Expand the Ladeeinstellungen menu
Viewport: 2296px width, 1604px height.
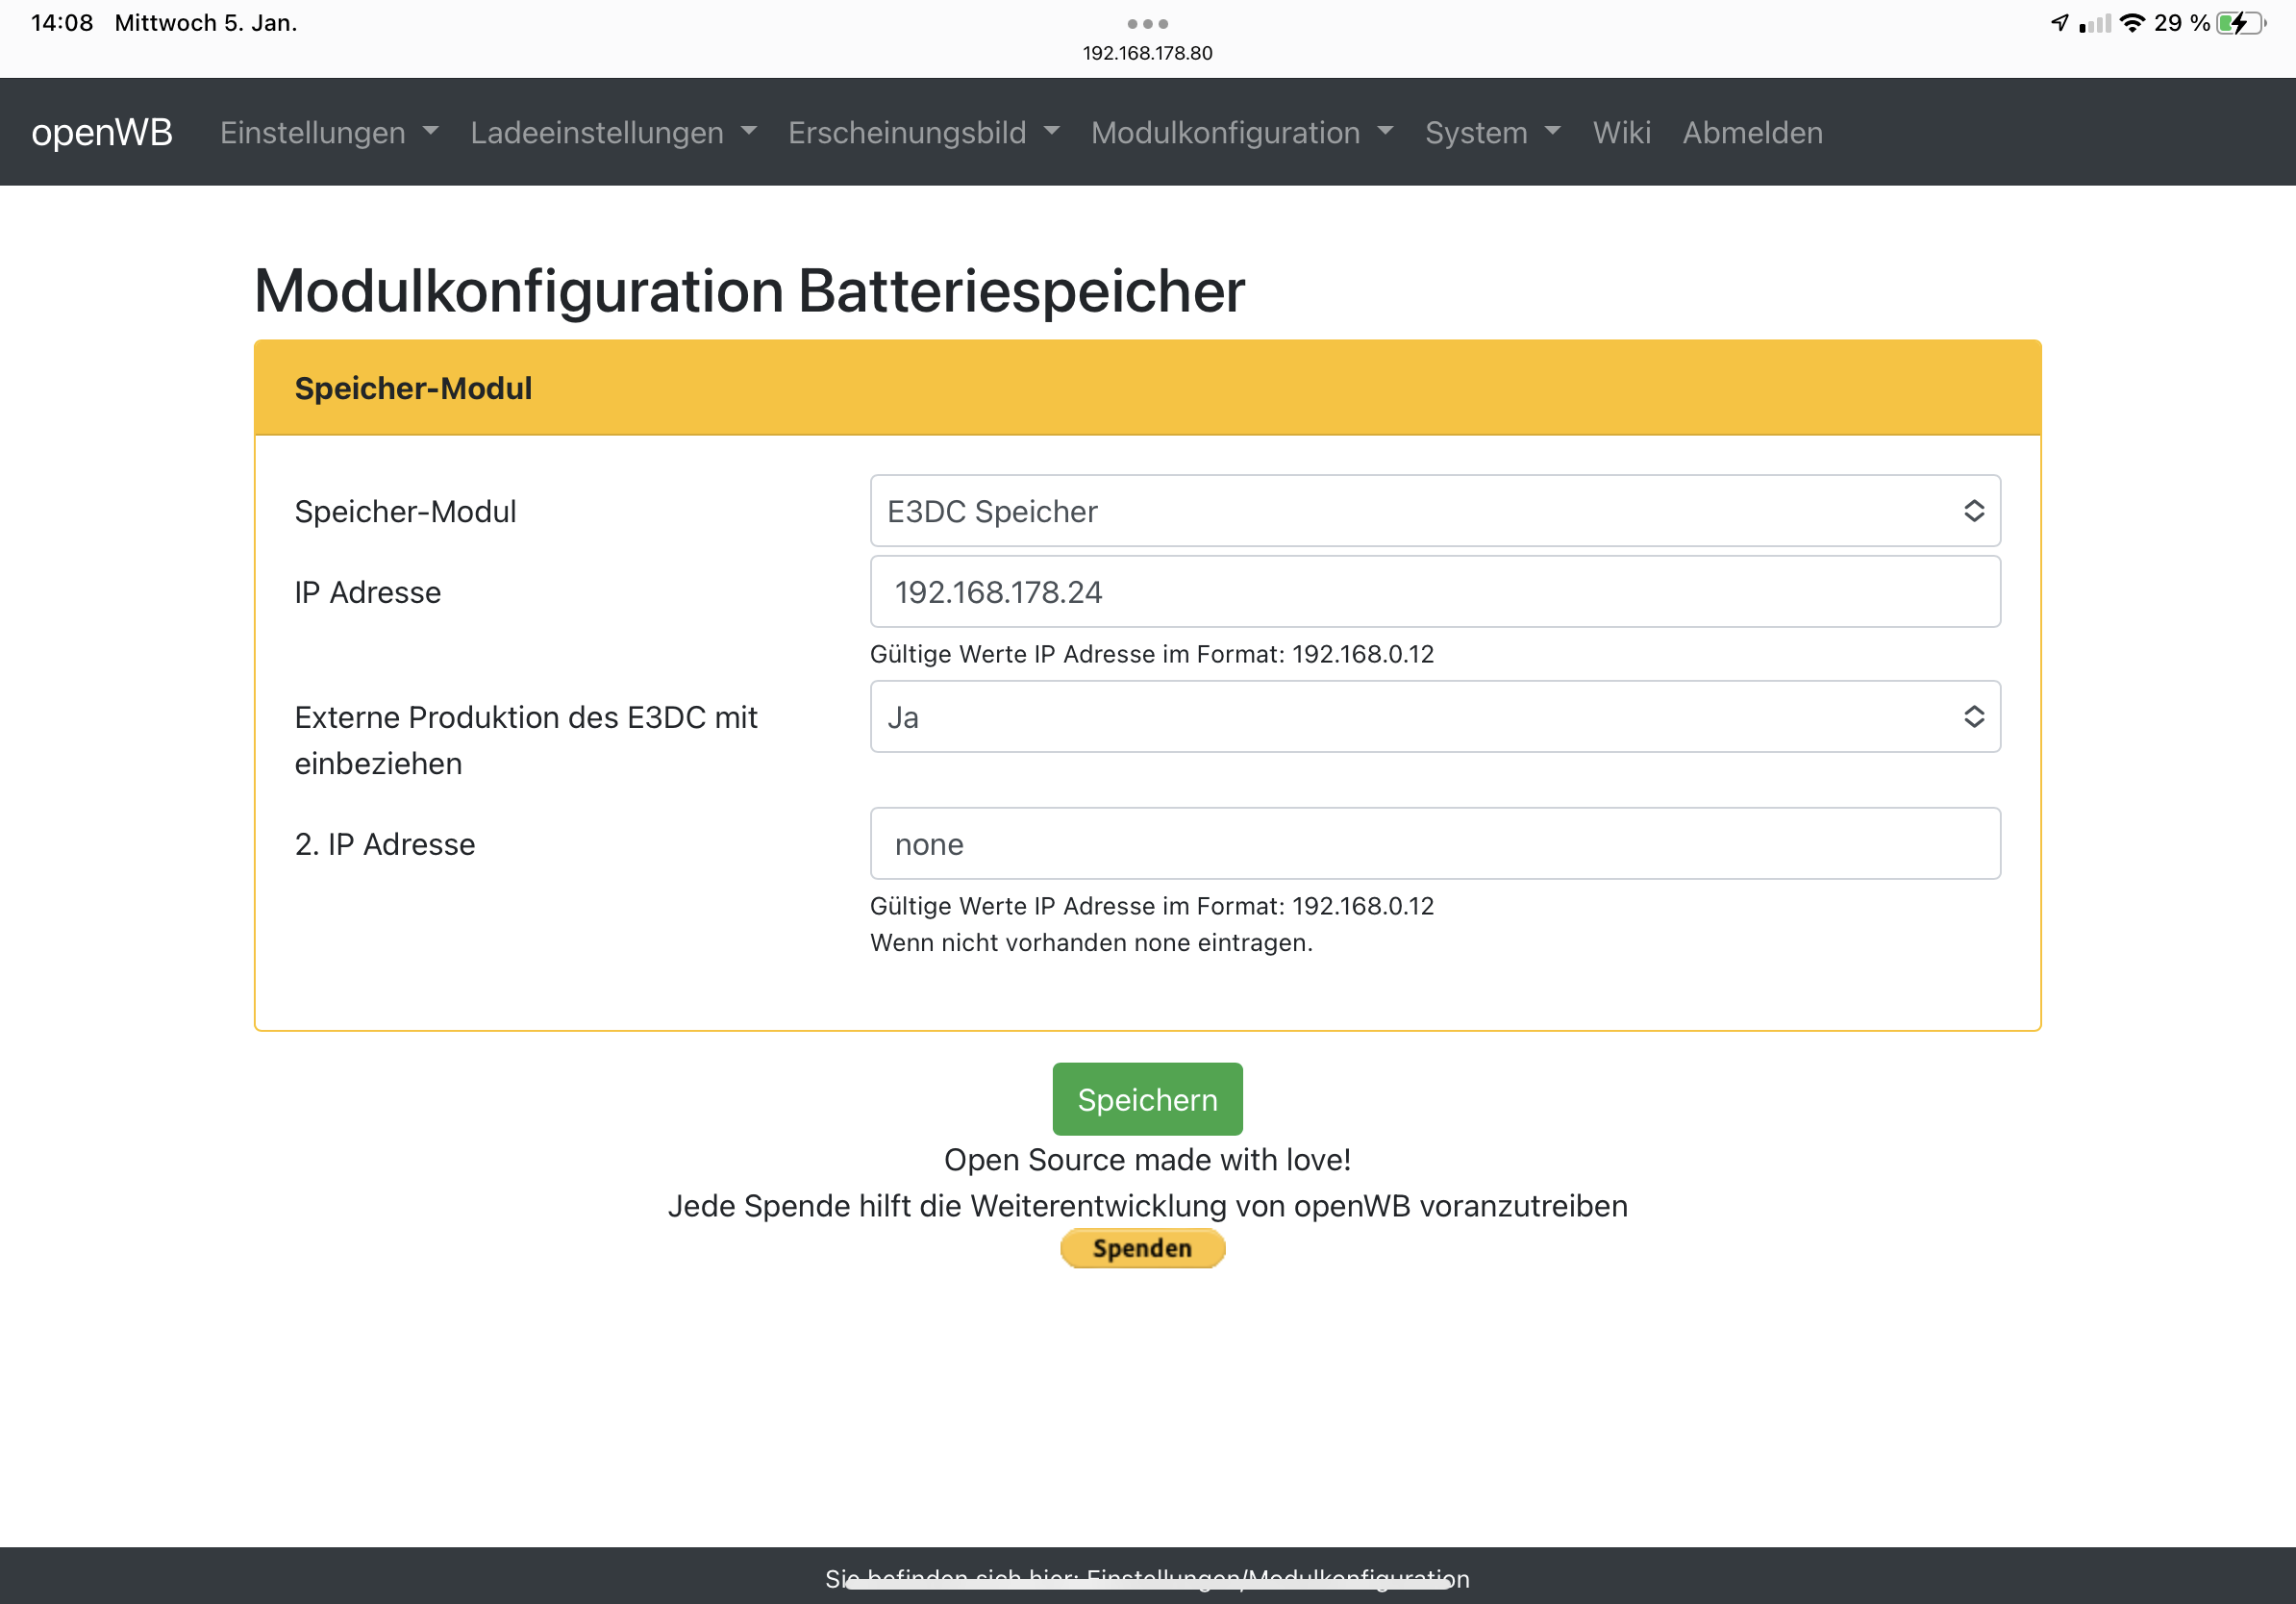(x=613, y=132)
